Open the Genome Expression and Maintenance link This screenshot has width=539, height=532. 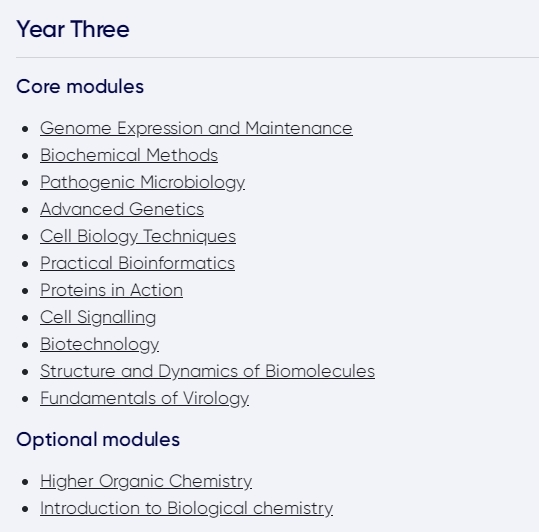(196, 129)
